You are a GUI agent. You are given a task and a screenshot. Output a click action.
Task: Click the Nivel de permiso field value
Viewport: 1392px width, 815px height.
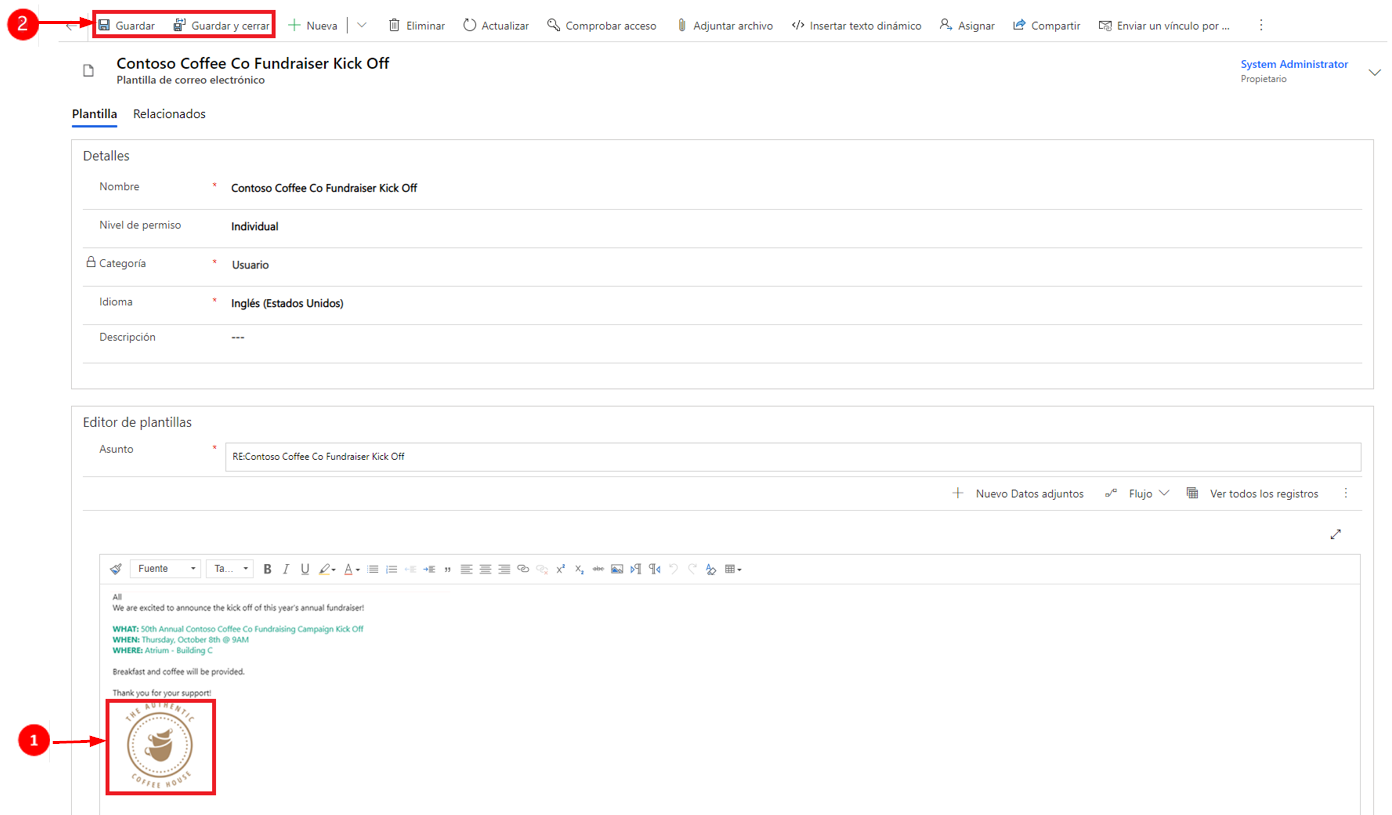point(255,227)
